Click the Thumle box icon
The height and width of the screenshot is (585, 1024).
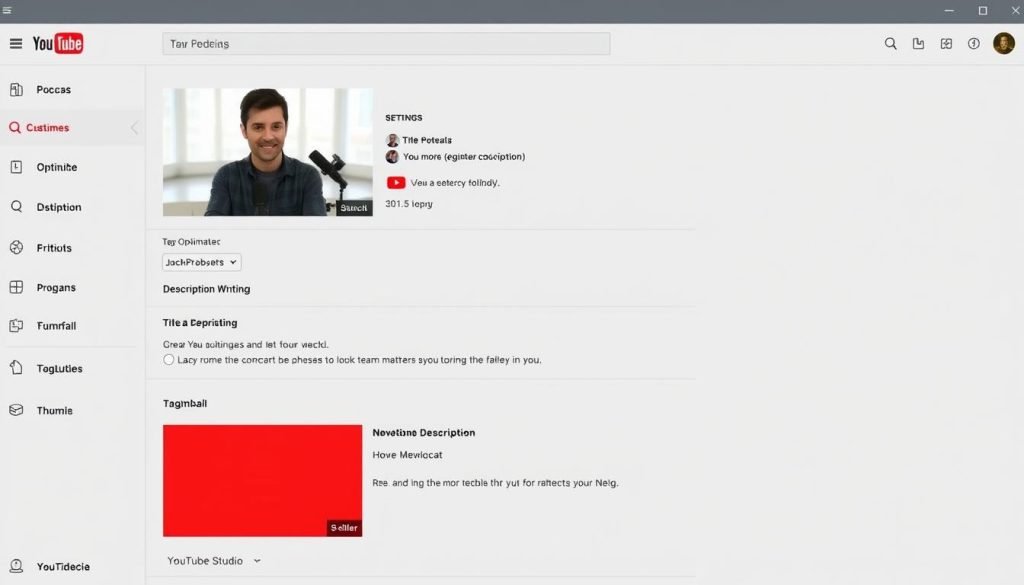coord(16,410)
